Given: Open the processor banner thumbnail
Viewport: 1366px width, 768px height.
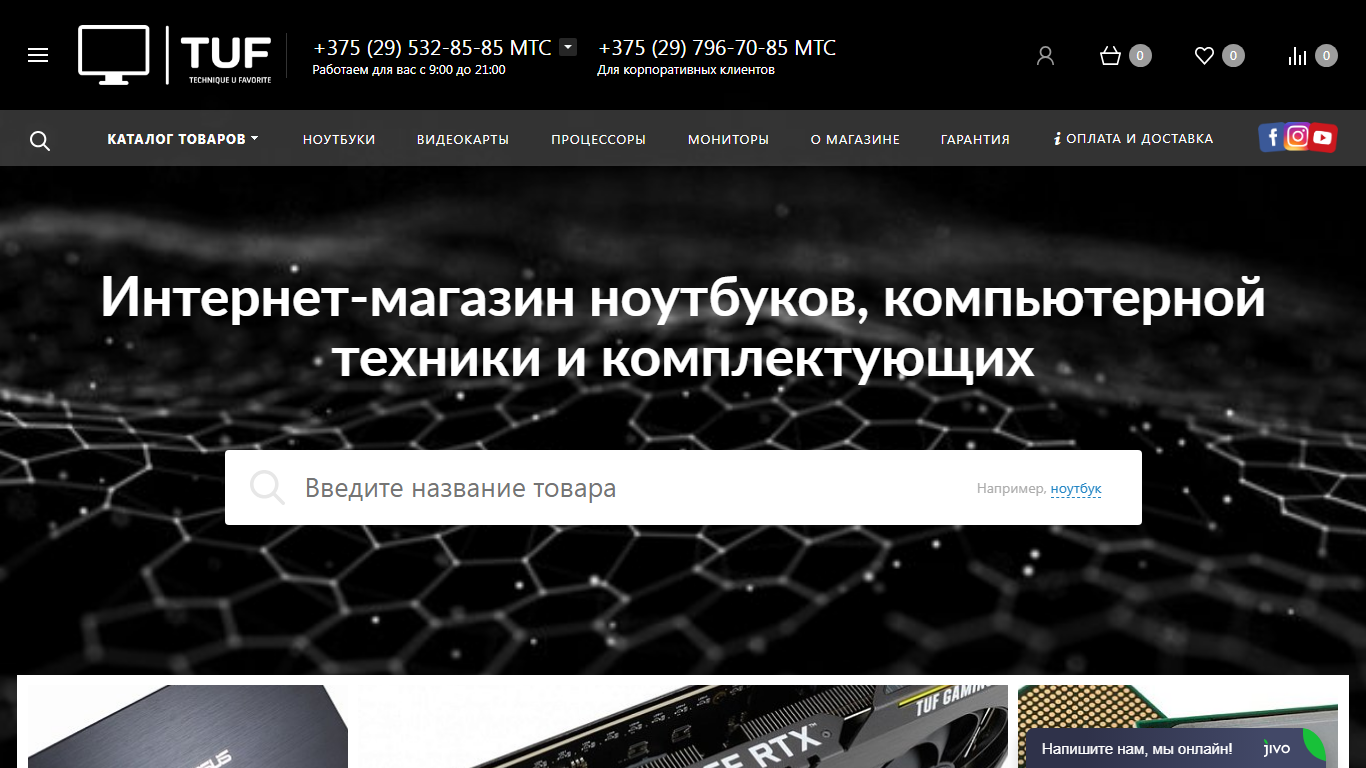Looking at the screenshot, I should (1178, 707).
